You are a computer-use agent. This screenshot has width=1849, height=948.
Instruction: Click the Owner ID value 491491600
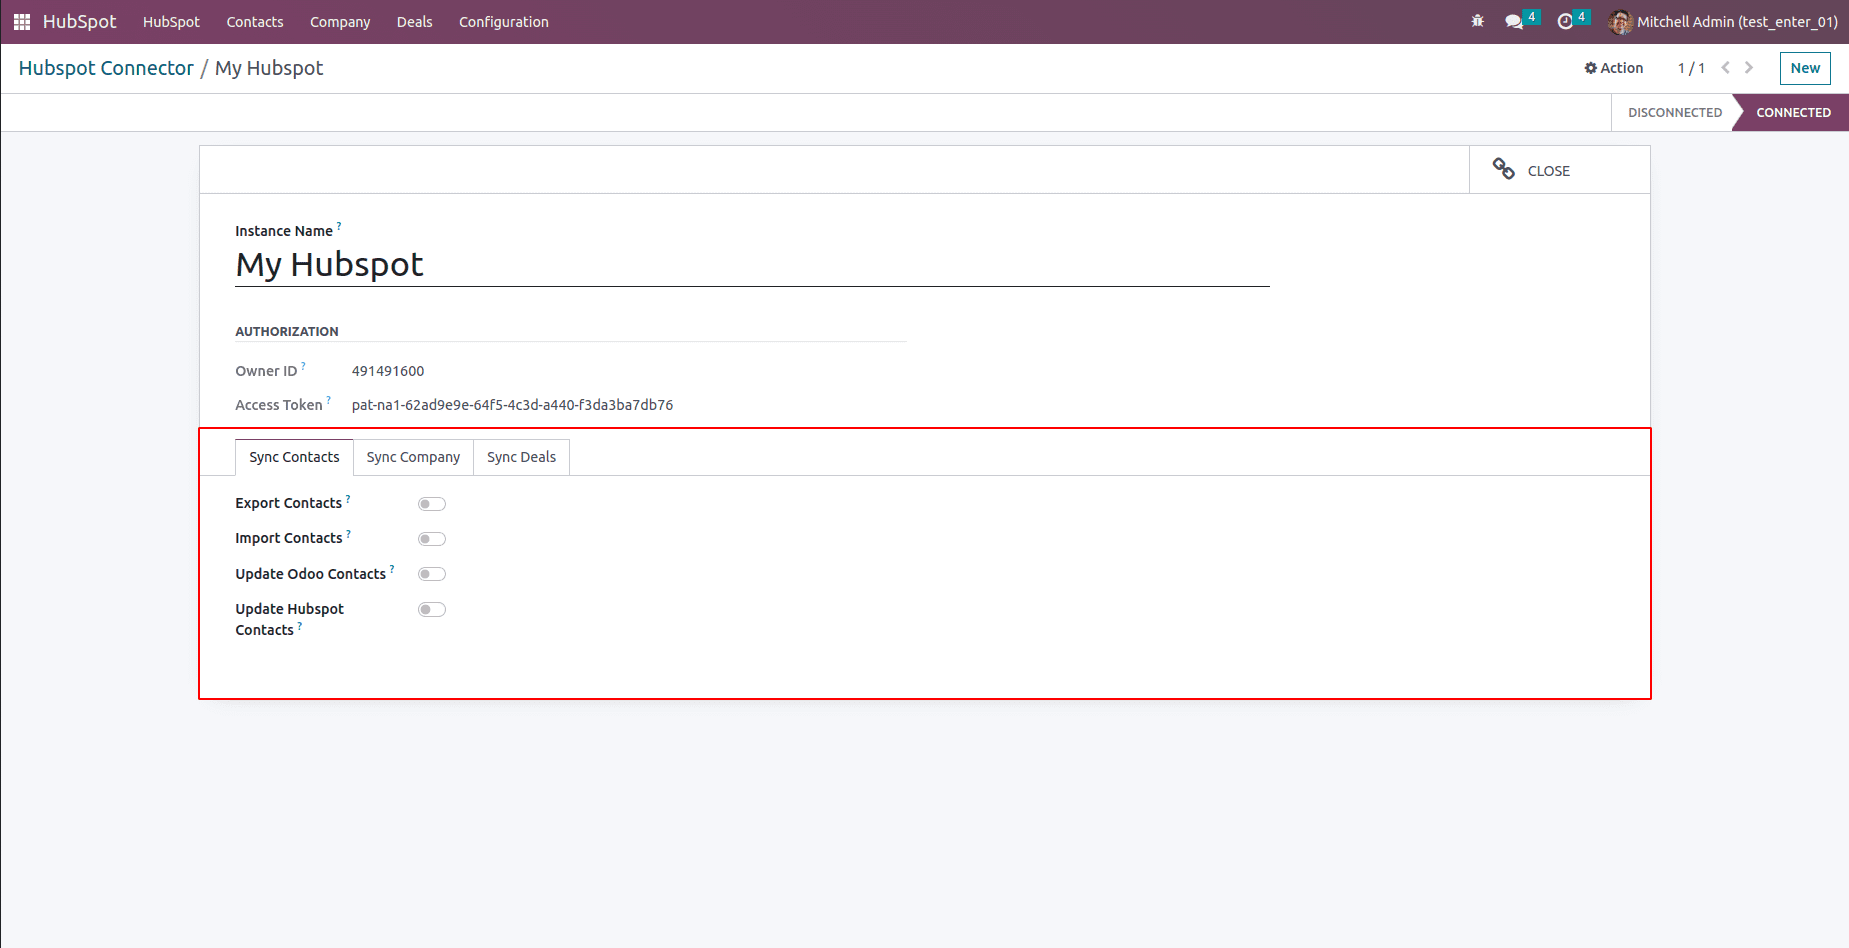click(388, 371)
